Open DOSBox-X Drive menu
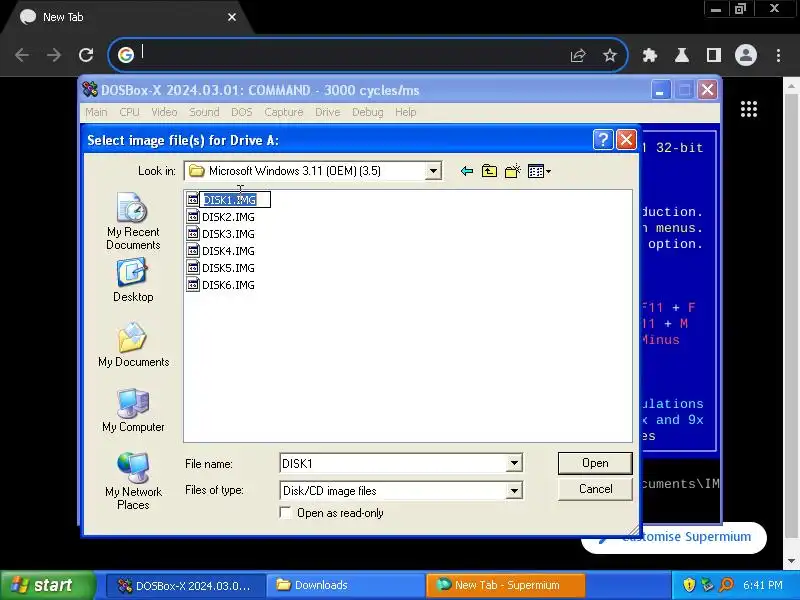Image resolution: width=800 pixels, height=600 pixels. click(328, 112)
